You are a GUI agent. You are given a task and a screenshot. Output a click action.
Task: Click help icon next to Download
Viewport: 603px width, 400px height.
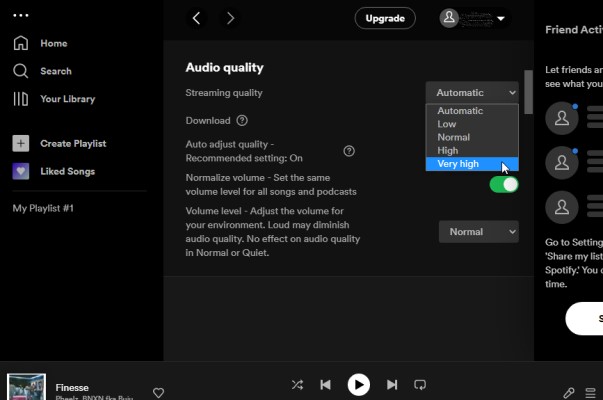pyautogui.click(x=242, y=121)
